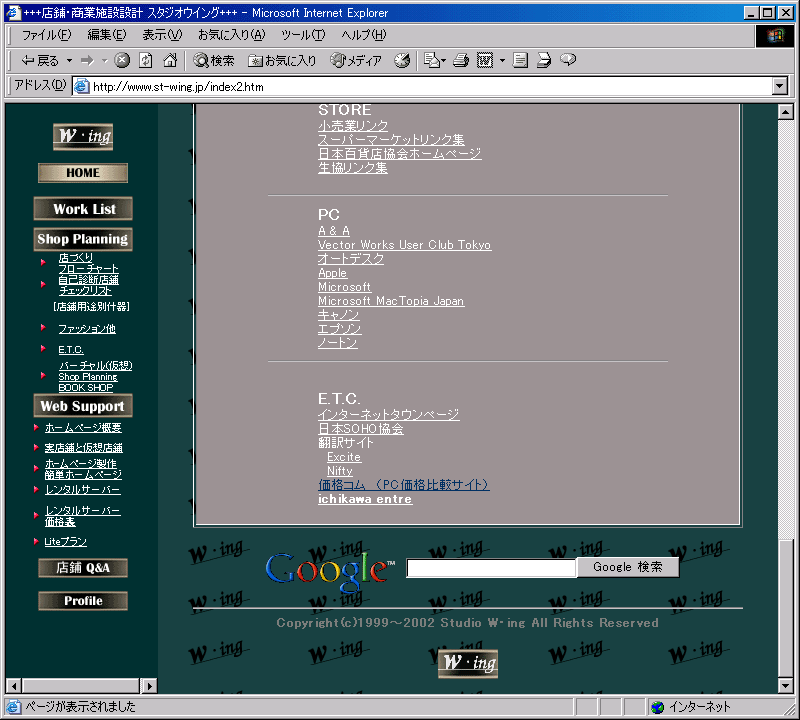Open the バーチャル(仮想) Shop Planning BOOK SHOP link
Image resolution: width=800 pixels, height=720 pixels.
click(x=95, y=377)
